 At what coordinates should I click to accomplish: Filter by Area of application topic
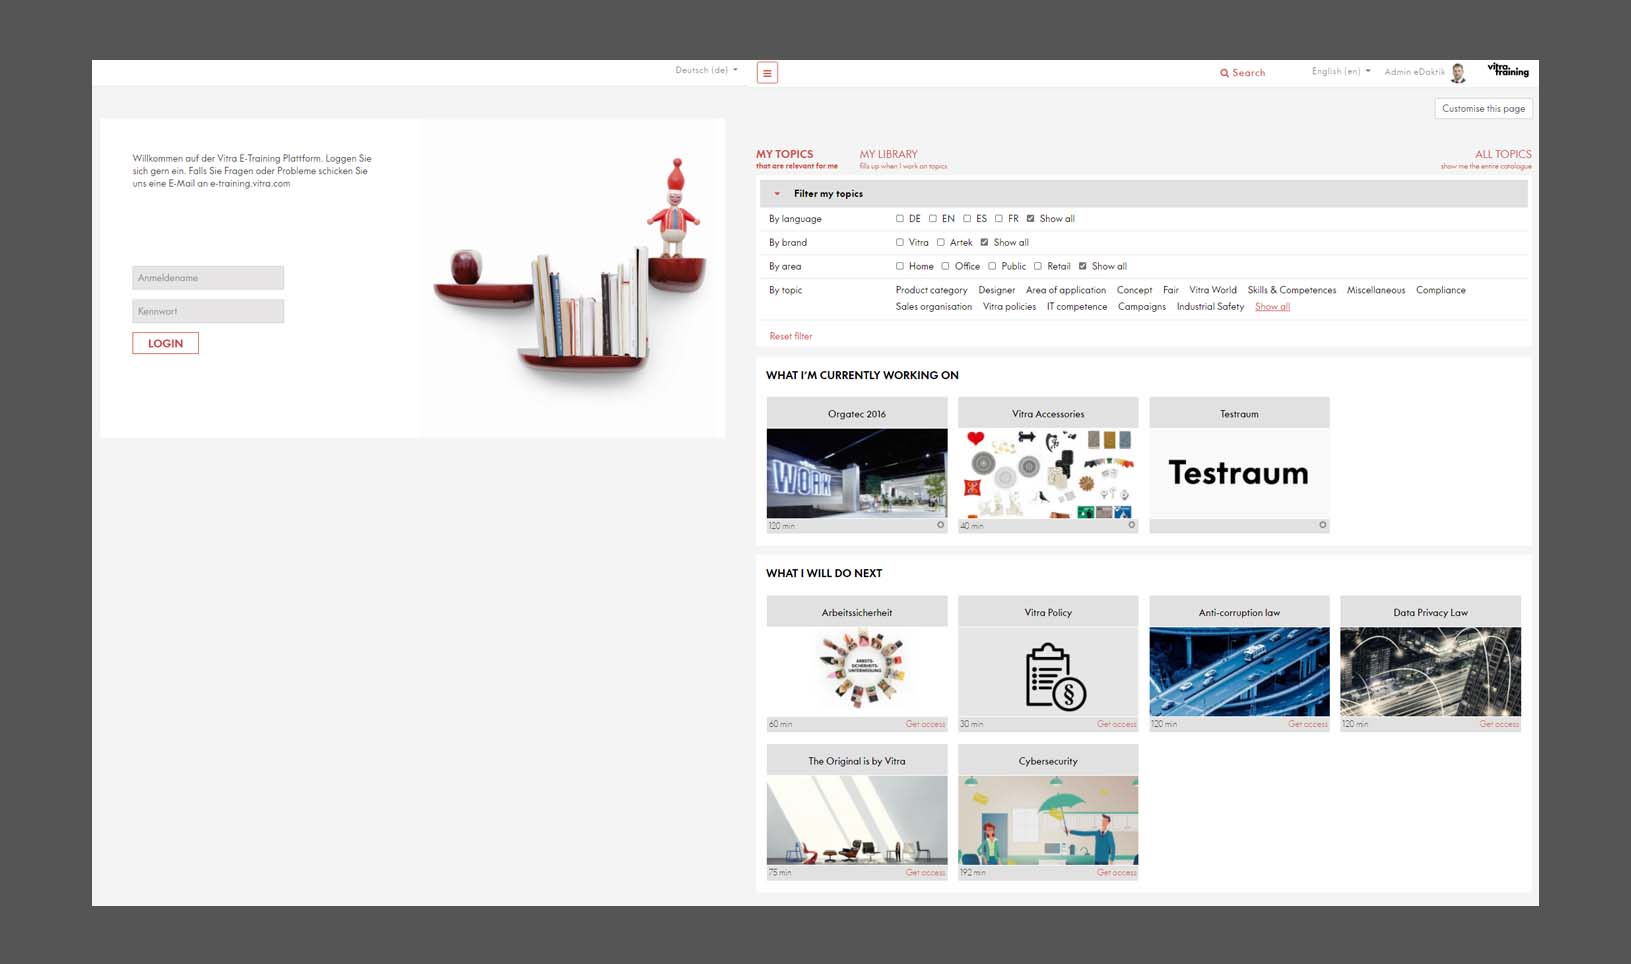[x=1066, y=291]
